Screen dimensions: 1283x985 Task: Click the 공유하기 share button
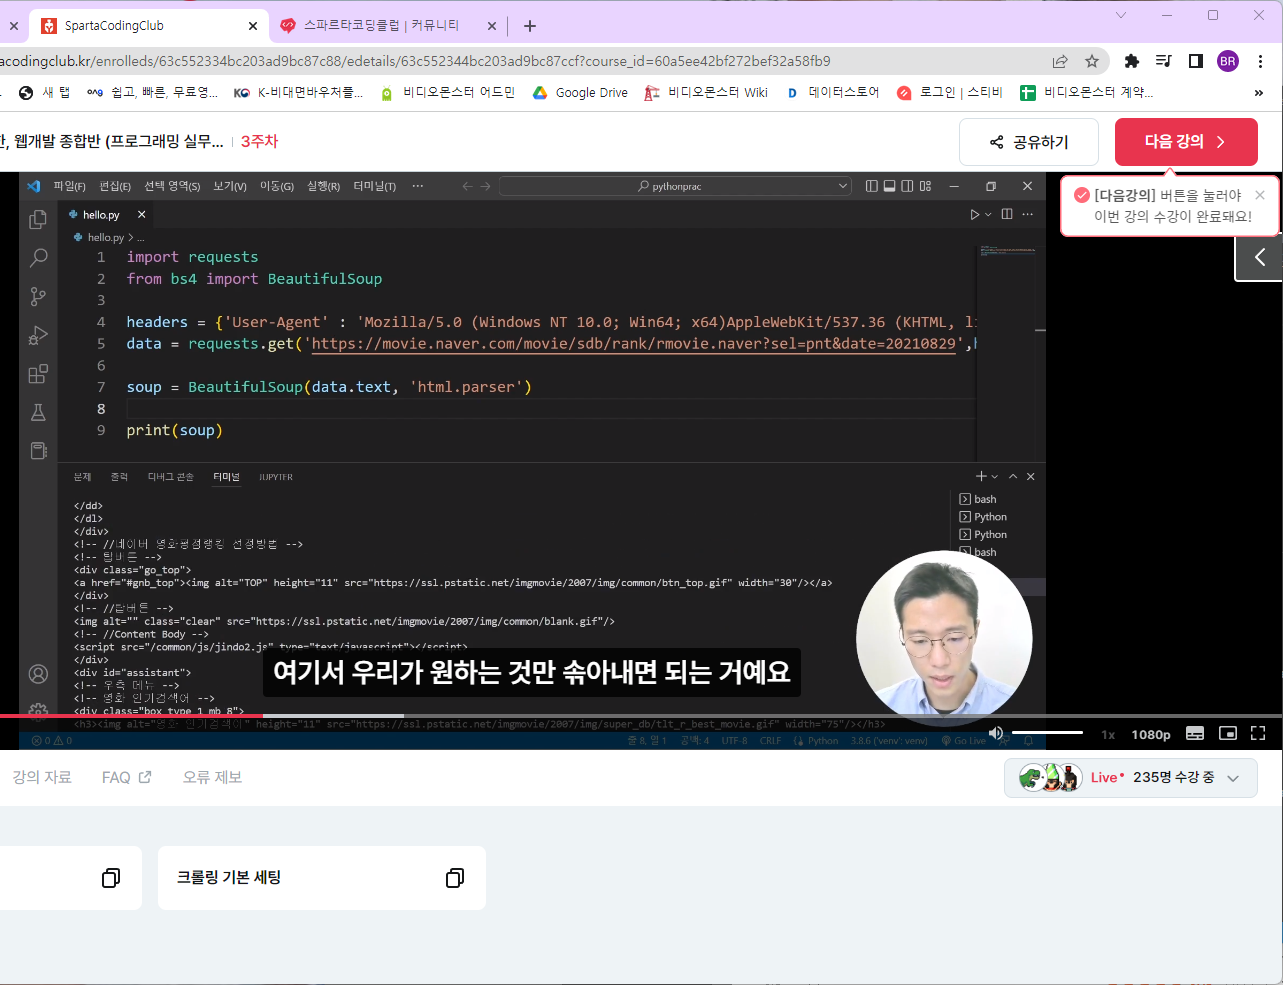pyautogui.click(x=1029, y=142)
